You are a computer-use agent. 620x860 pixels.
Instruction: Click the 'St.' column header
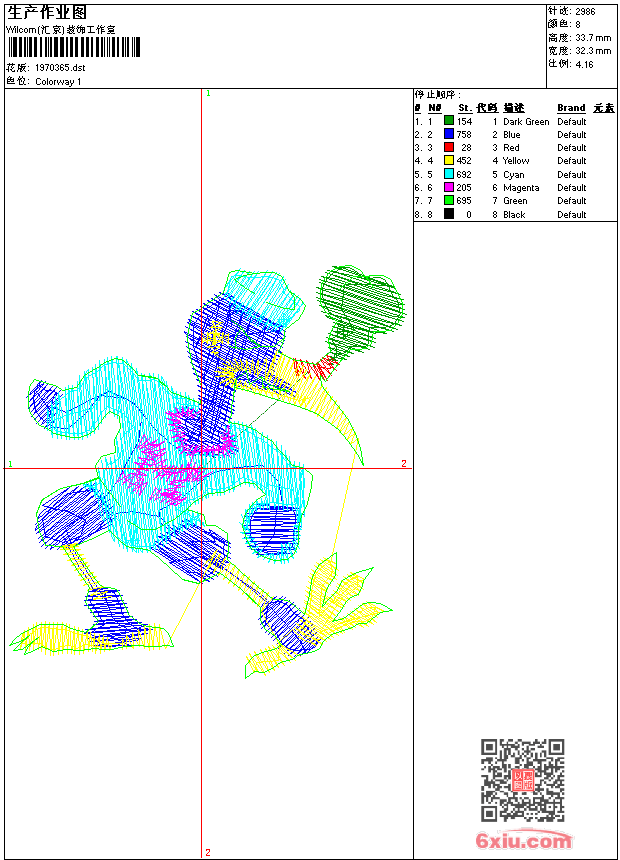coord(465,108)
